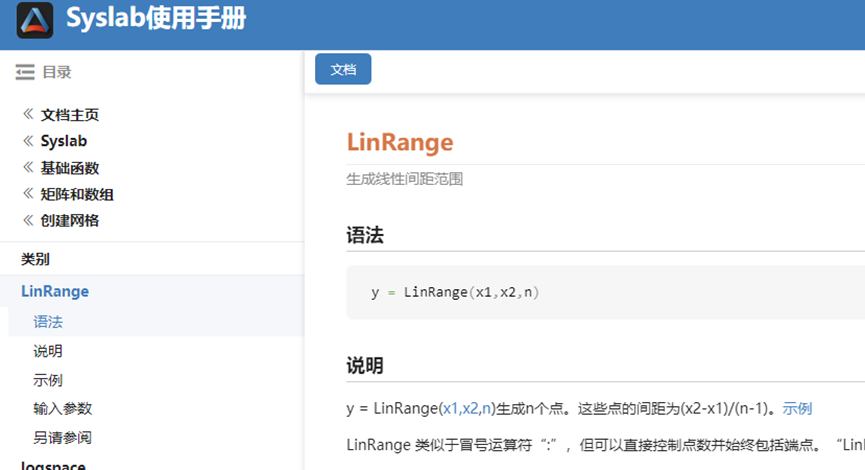This screenshot has height=470, width=865.
Task: Click the 语法 heading in content
Action: click(x=365, y=235)
